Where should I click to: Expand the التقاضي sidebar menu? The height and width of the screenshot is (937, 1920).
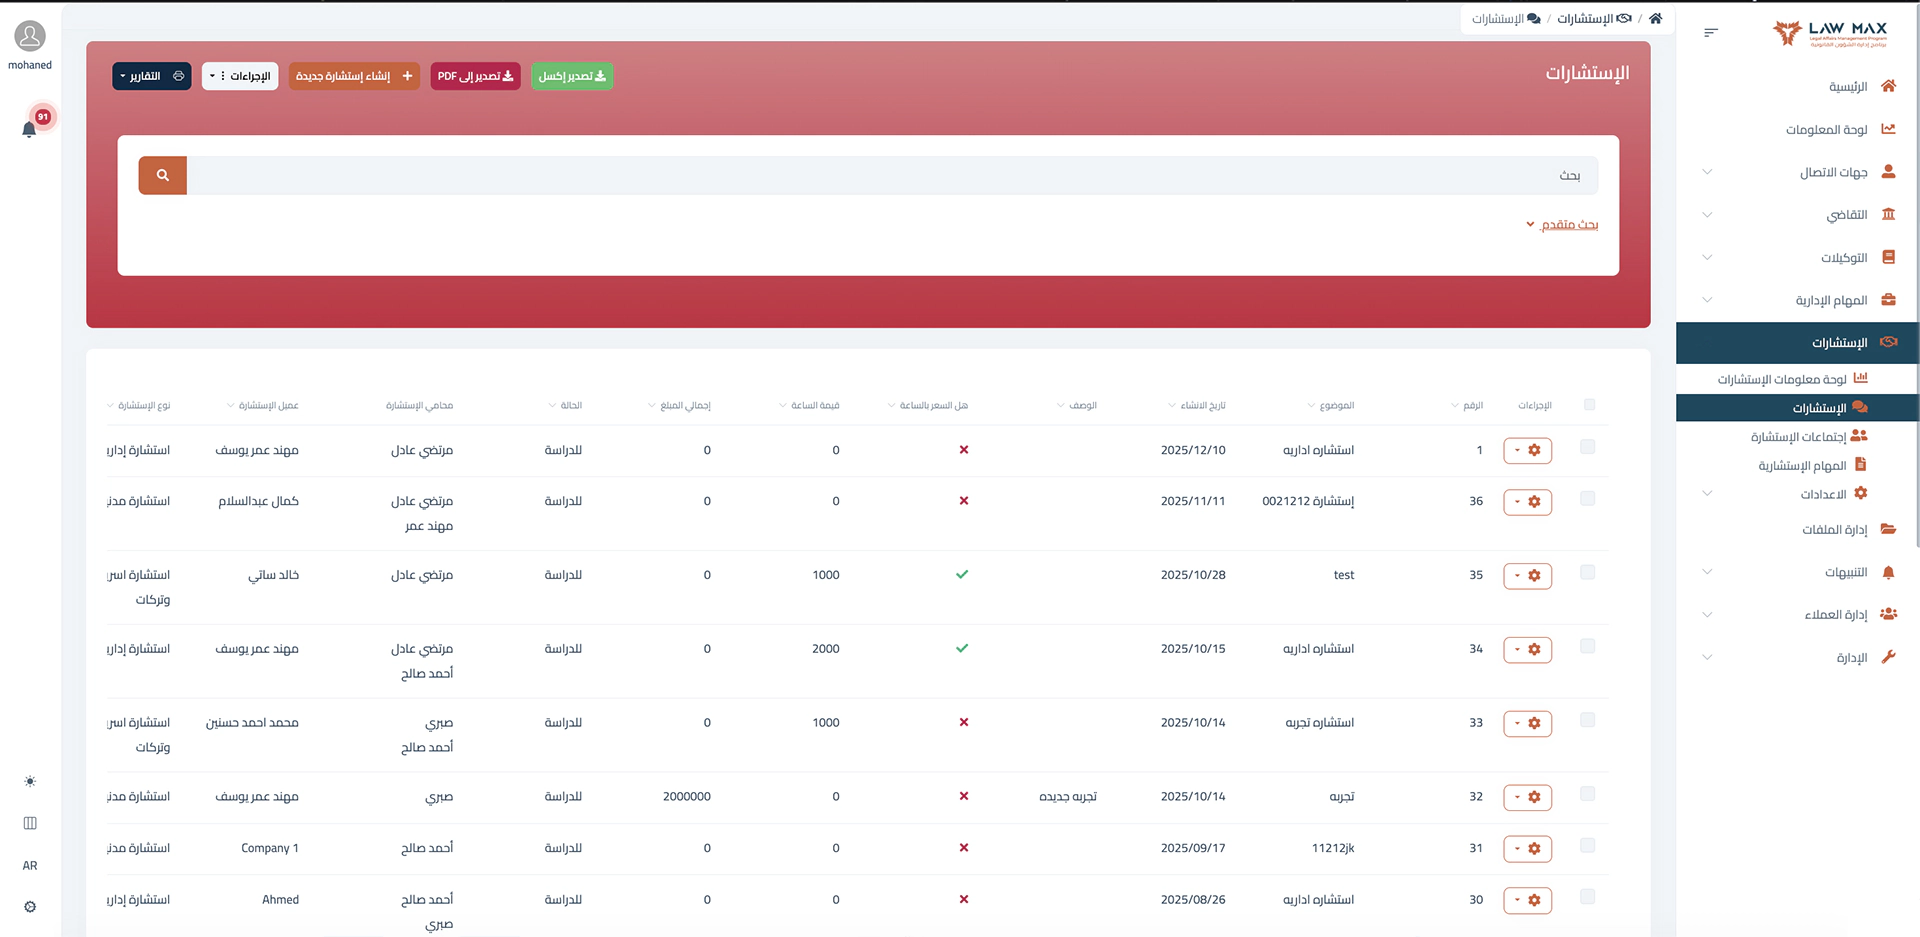point(1846,215)
